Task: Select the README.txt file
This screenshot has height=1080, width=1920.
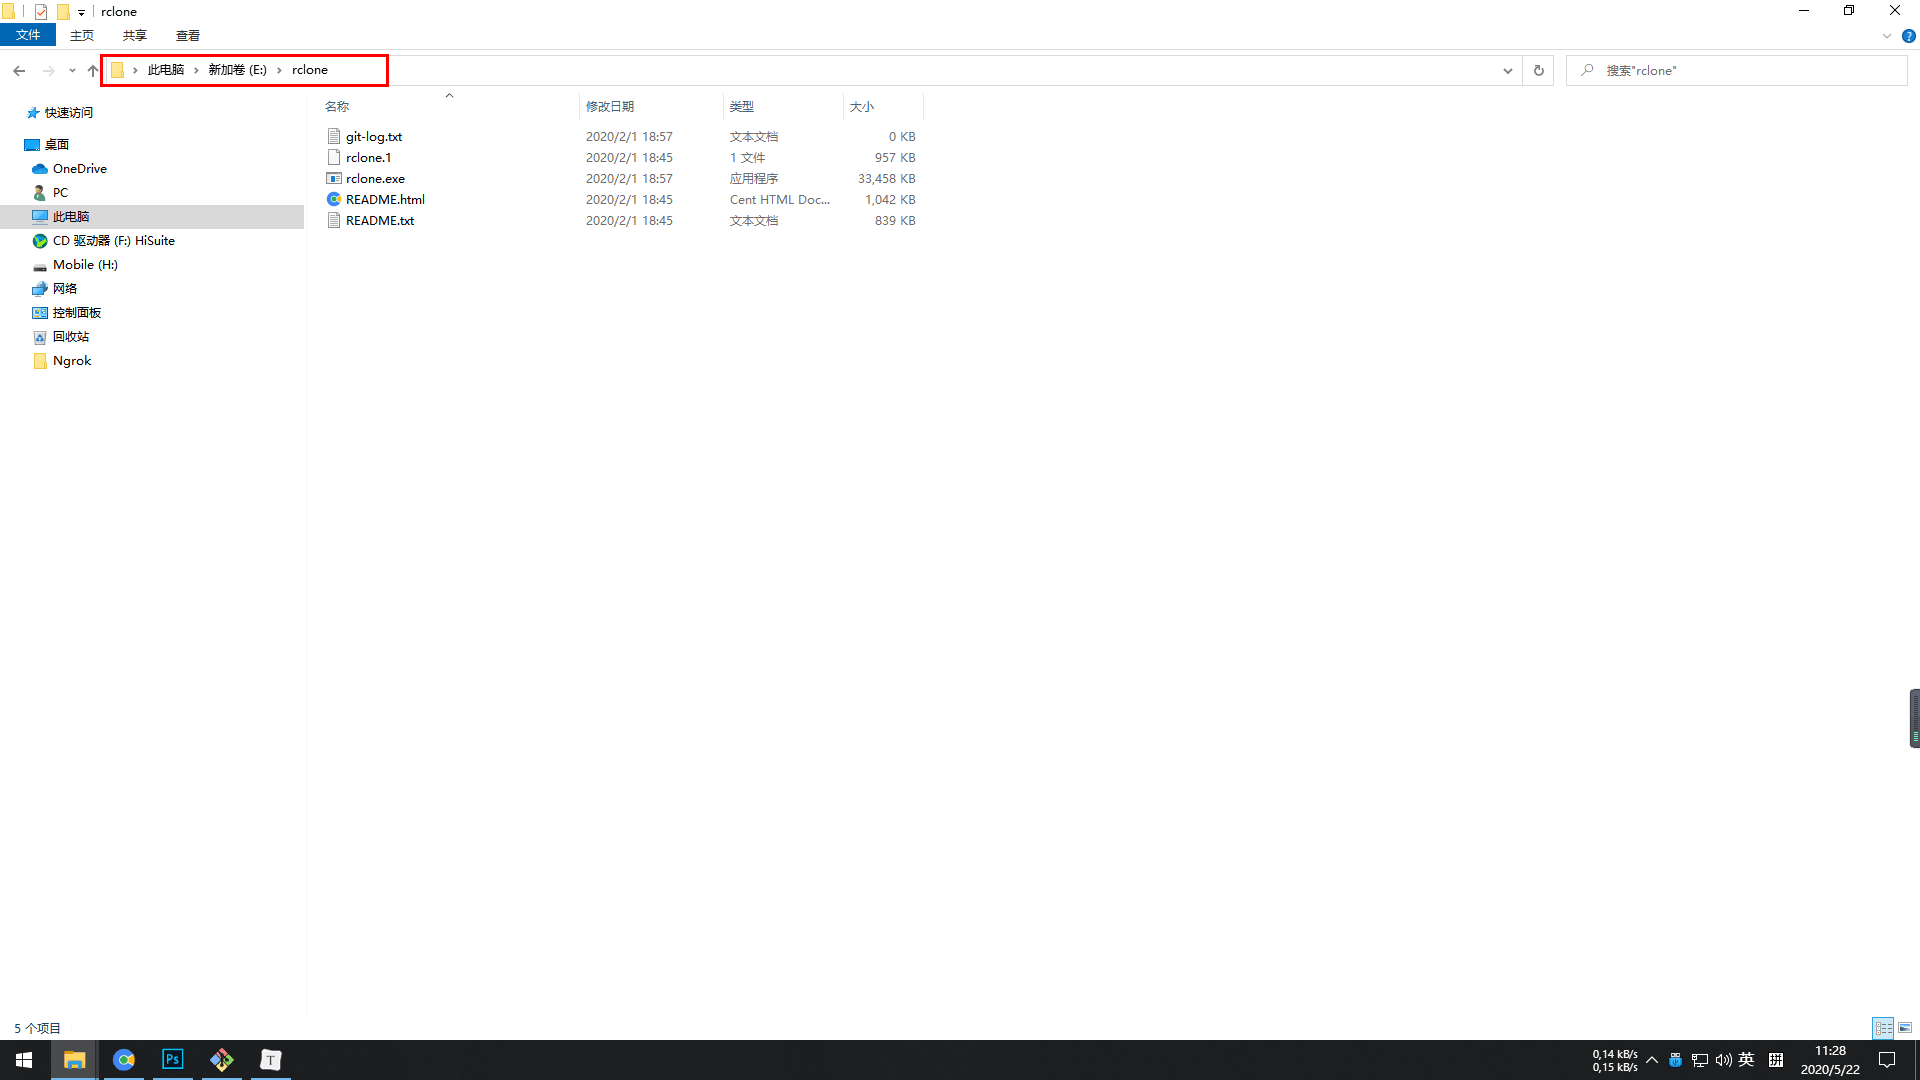Action: click(380, 221)
